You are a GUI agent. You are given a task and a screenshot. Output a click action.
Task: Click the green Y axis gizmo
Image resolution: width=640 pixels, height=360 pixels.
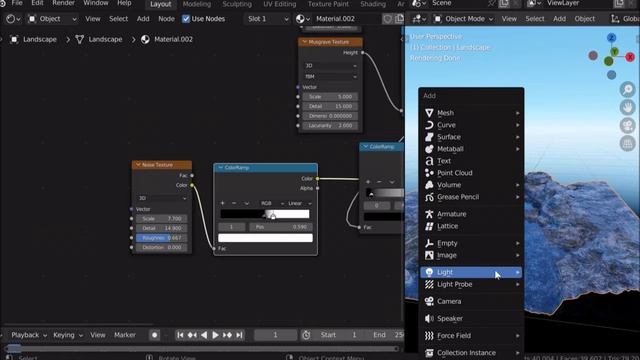[x=614, y=51]
